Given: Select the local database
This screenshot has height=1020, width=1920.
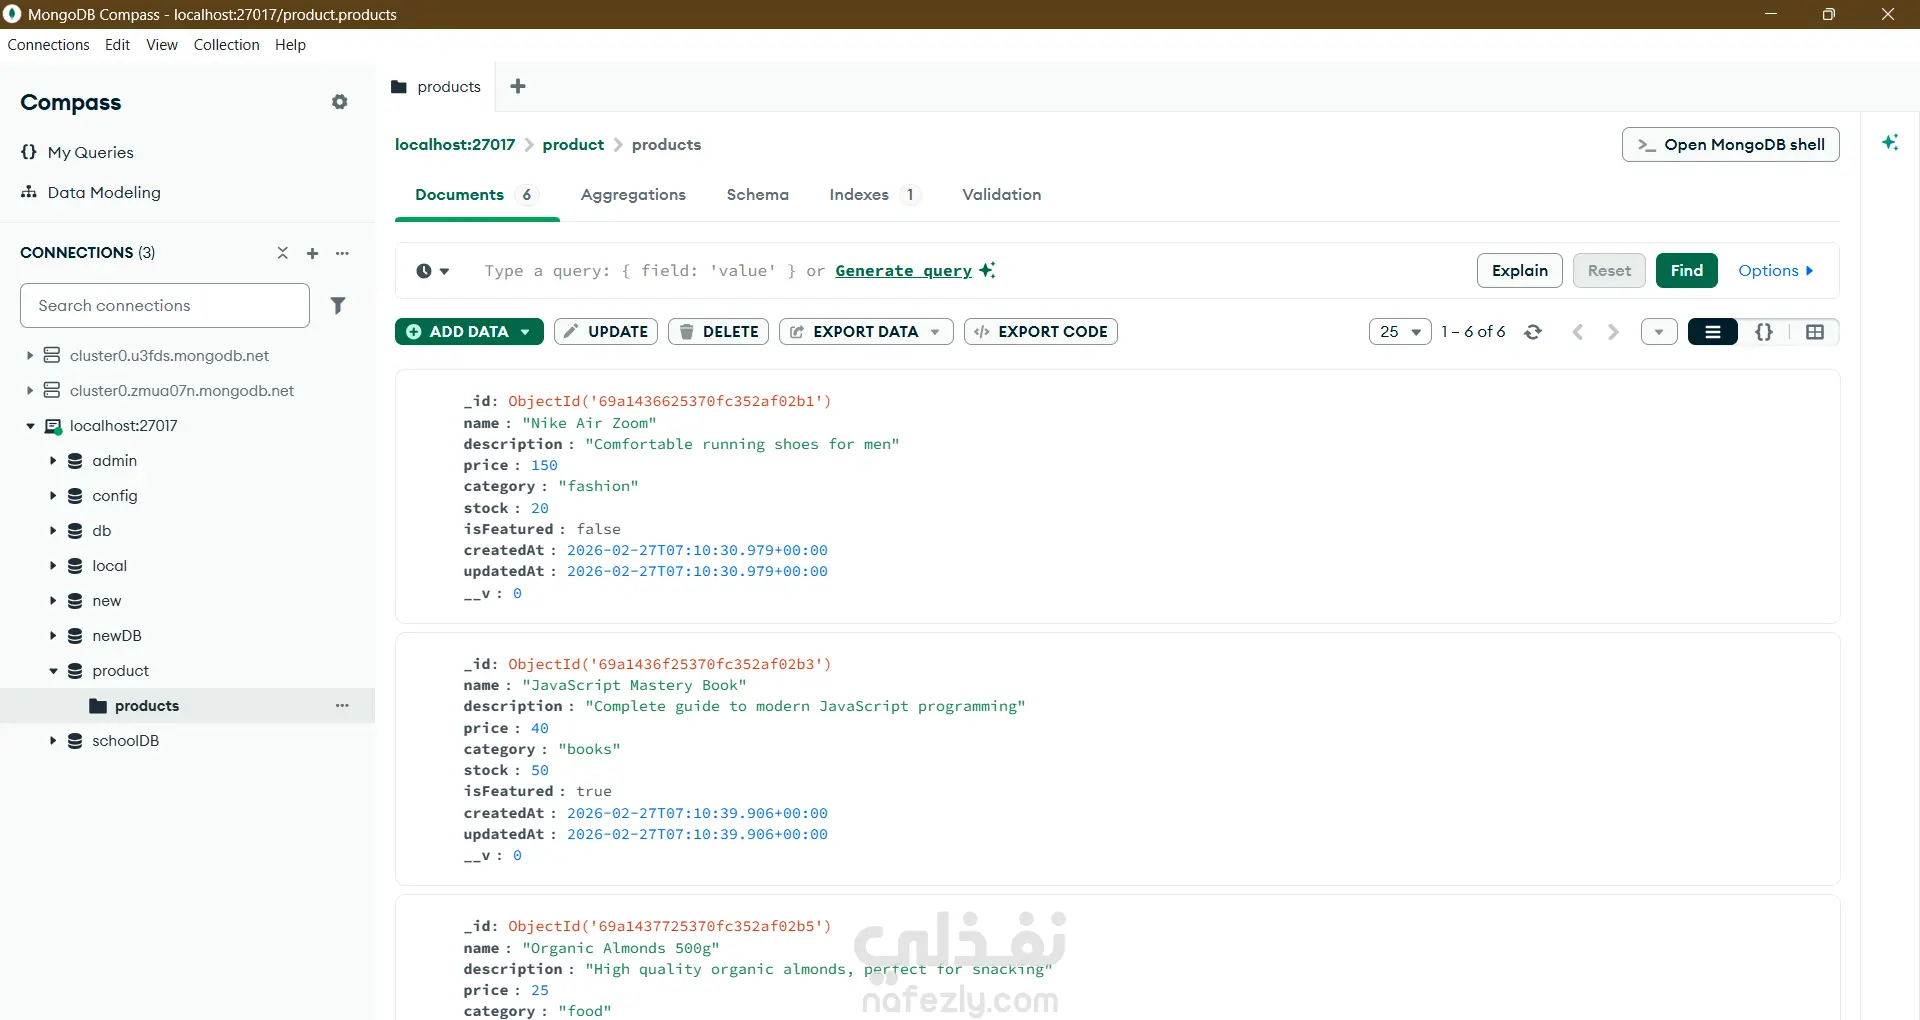Looking at the screenshot, I should point(109,566).
